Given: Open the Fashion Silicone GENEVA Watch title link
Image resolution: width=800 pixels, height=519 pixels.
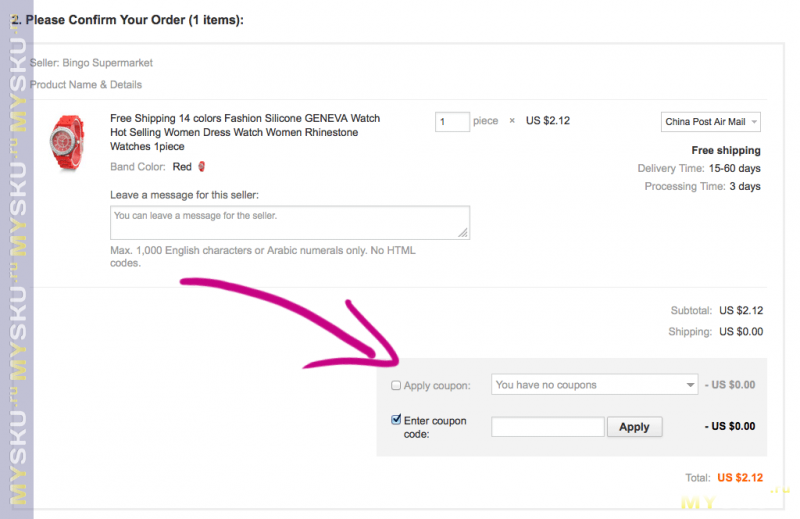Looking at the screenshot, I should (245, 132).
